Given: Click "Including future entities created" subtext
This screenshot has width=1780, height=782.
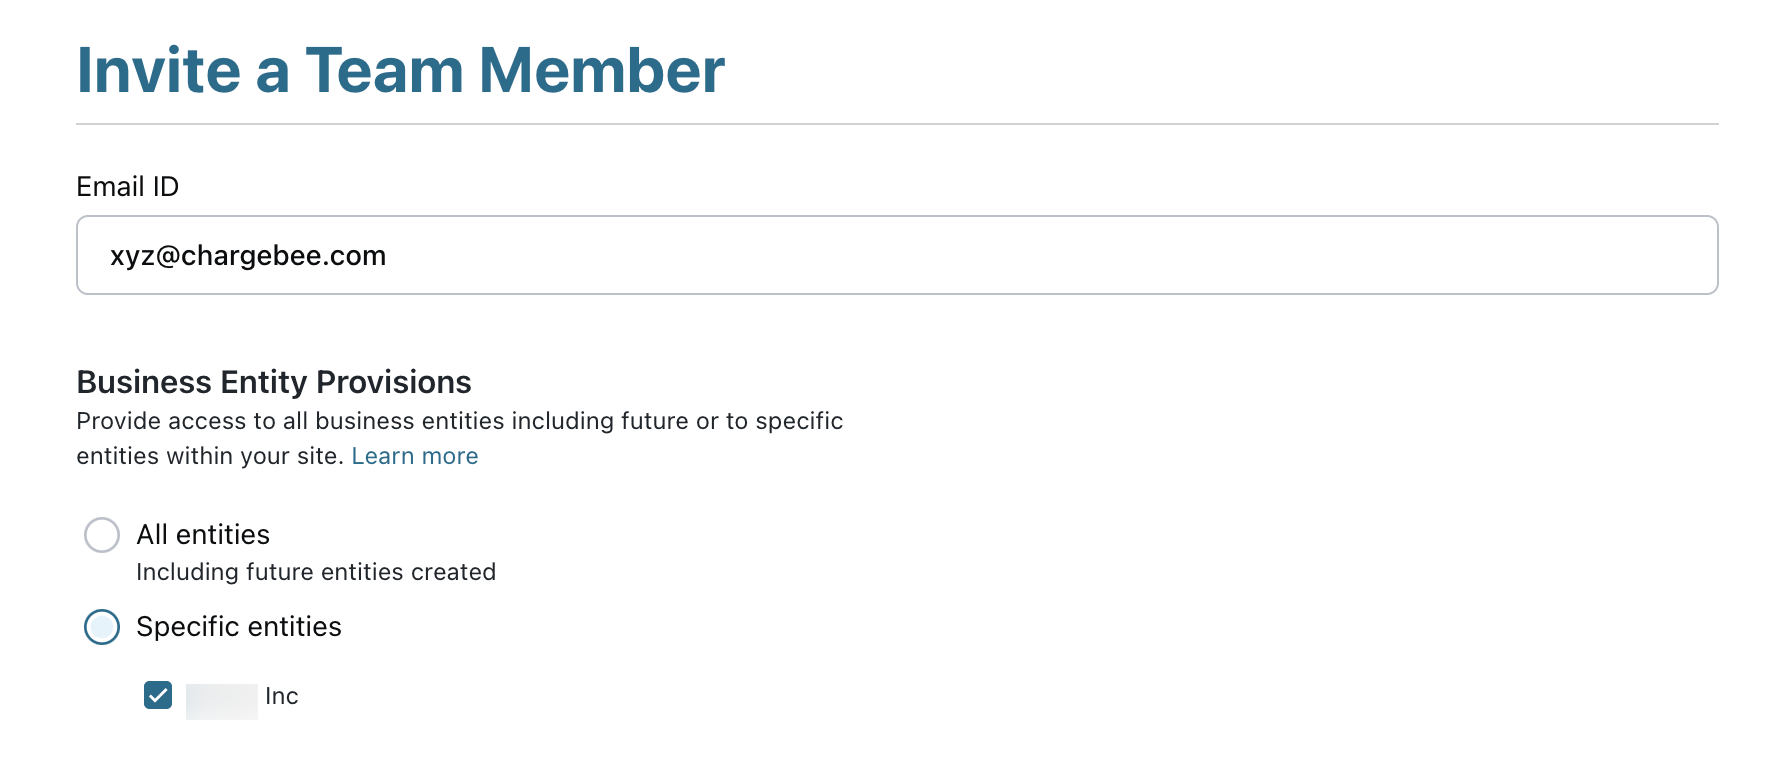Looking at the screenshot, I should tap(316, 572).
